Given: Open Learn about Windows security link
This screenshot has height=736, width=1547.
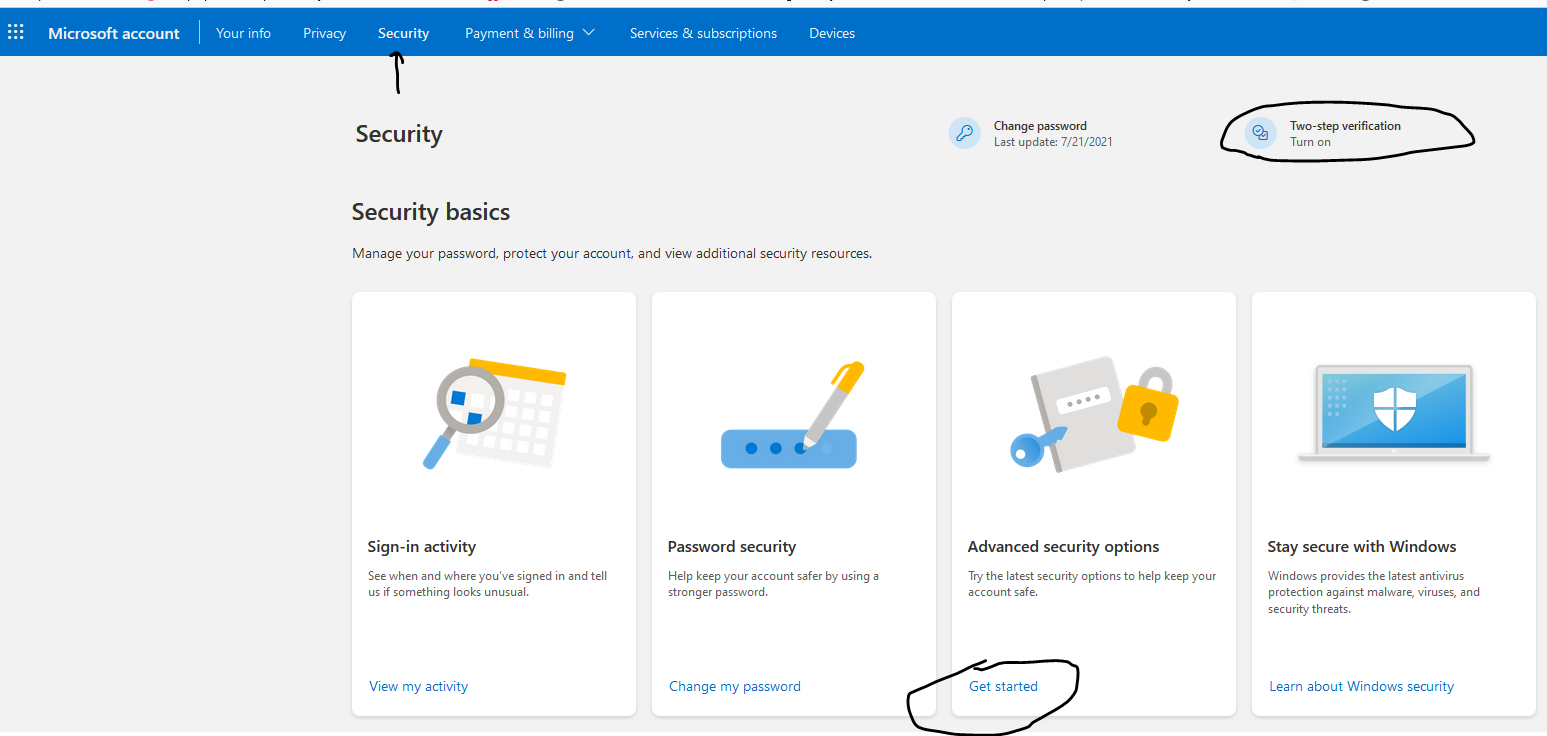Looking at the screenshot, I should point(1362,686).
